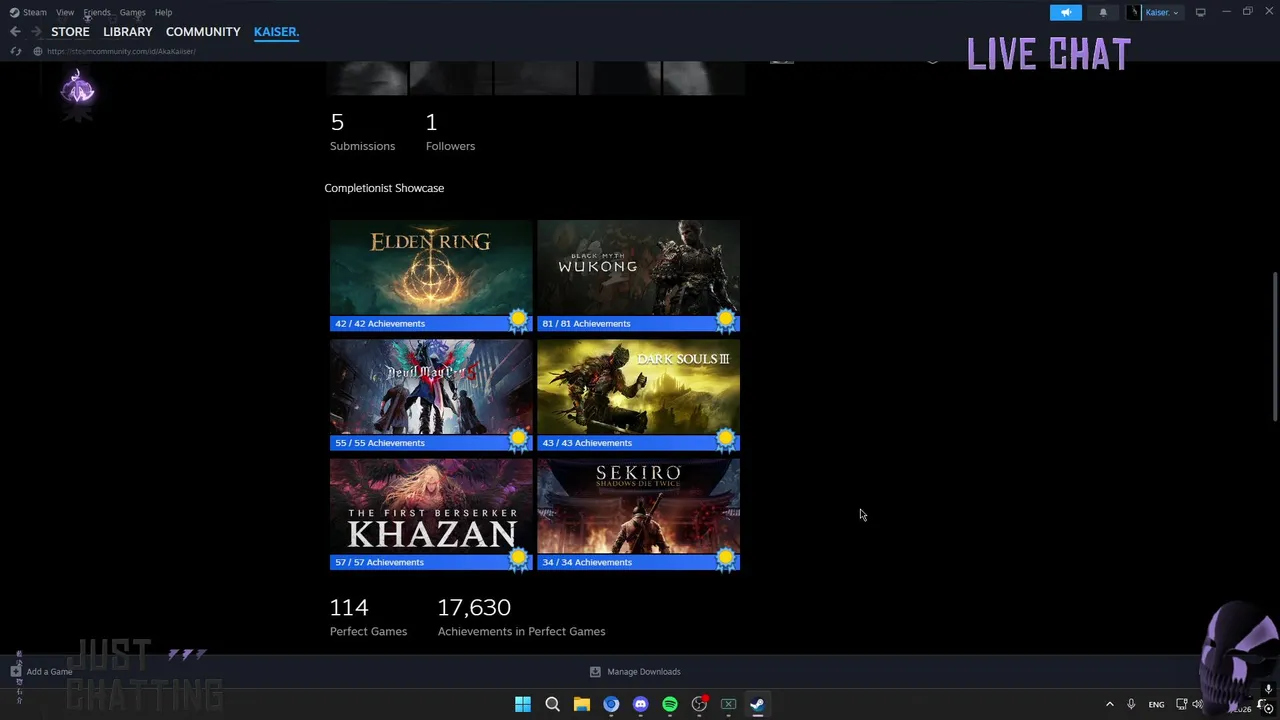The width and height of the screenshot is (1280, 720).
Task: Go to the LIBRARY tab
Action: (x=128, y=32)
